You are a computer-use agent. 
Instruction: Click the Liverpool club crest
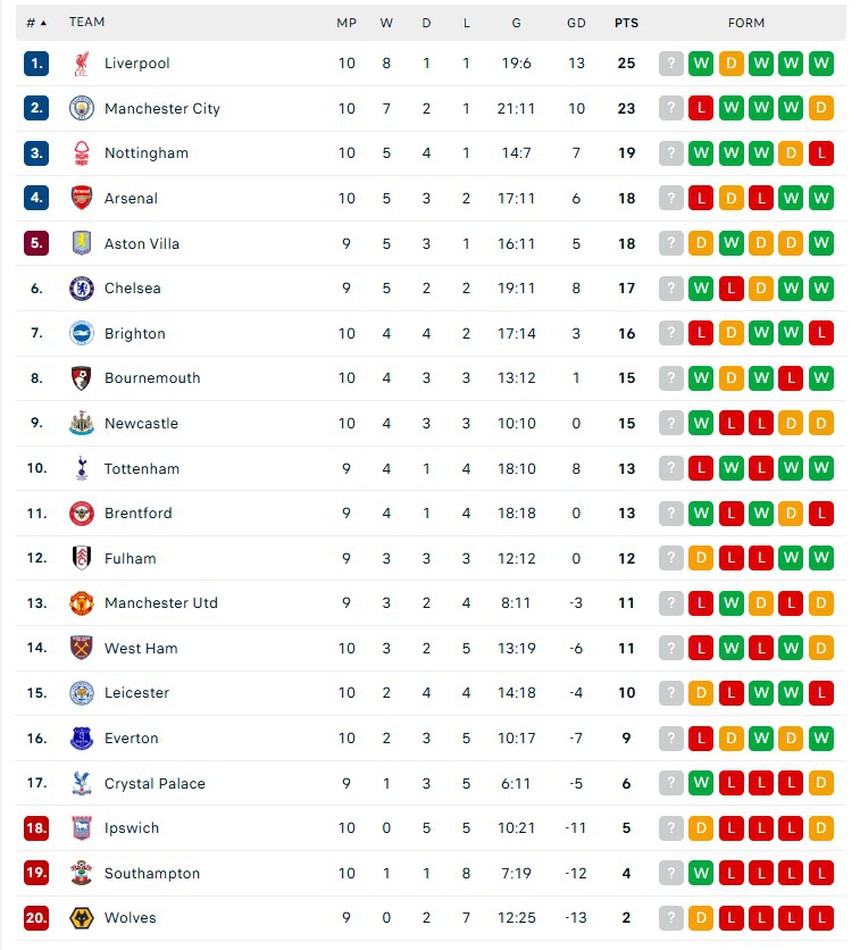[x=83, y=63]
